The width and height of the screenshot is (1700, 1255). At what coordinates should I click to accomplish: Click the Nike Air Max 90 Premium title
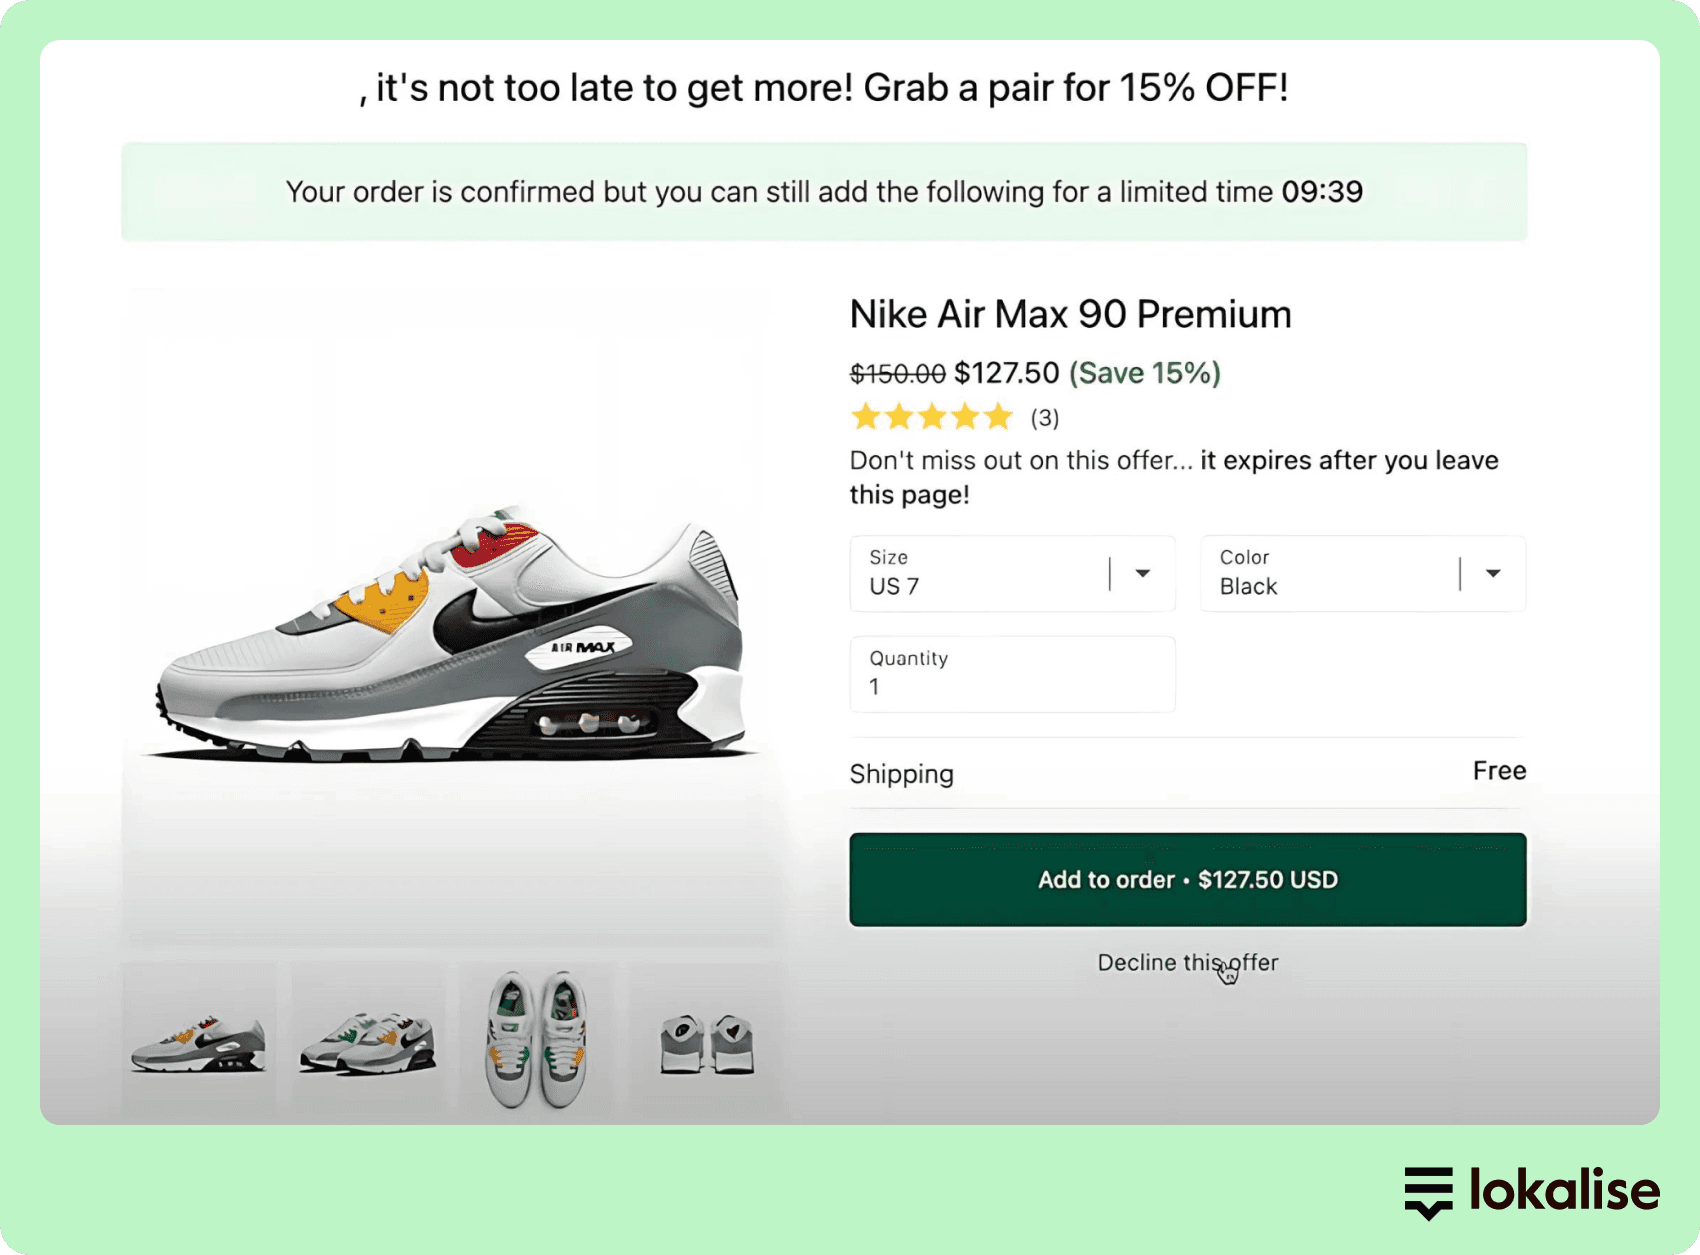click(x=1070, y=314)
